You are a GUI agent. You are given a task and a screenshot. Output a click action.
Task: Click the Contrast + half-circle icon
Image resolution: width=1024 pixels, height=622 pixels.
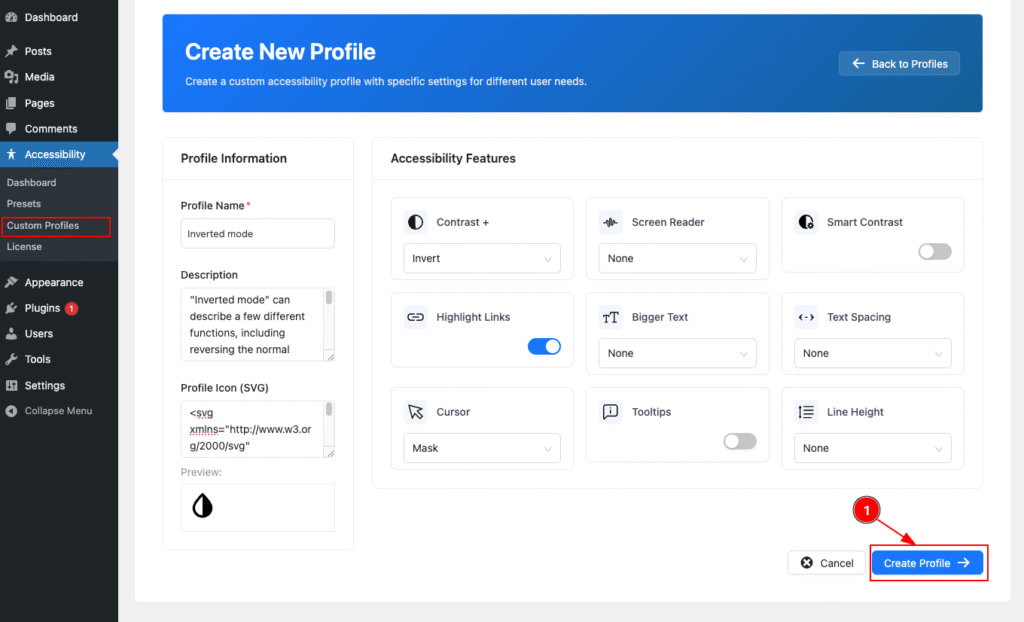414,222
